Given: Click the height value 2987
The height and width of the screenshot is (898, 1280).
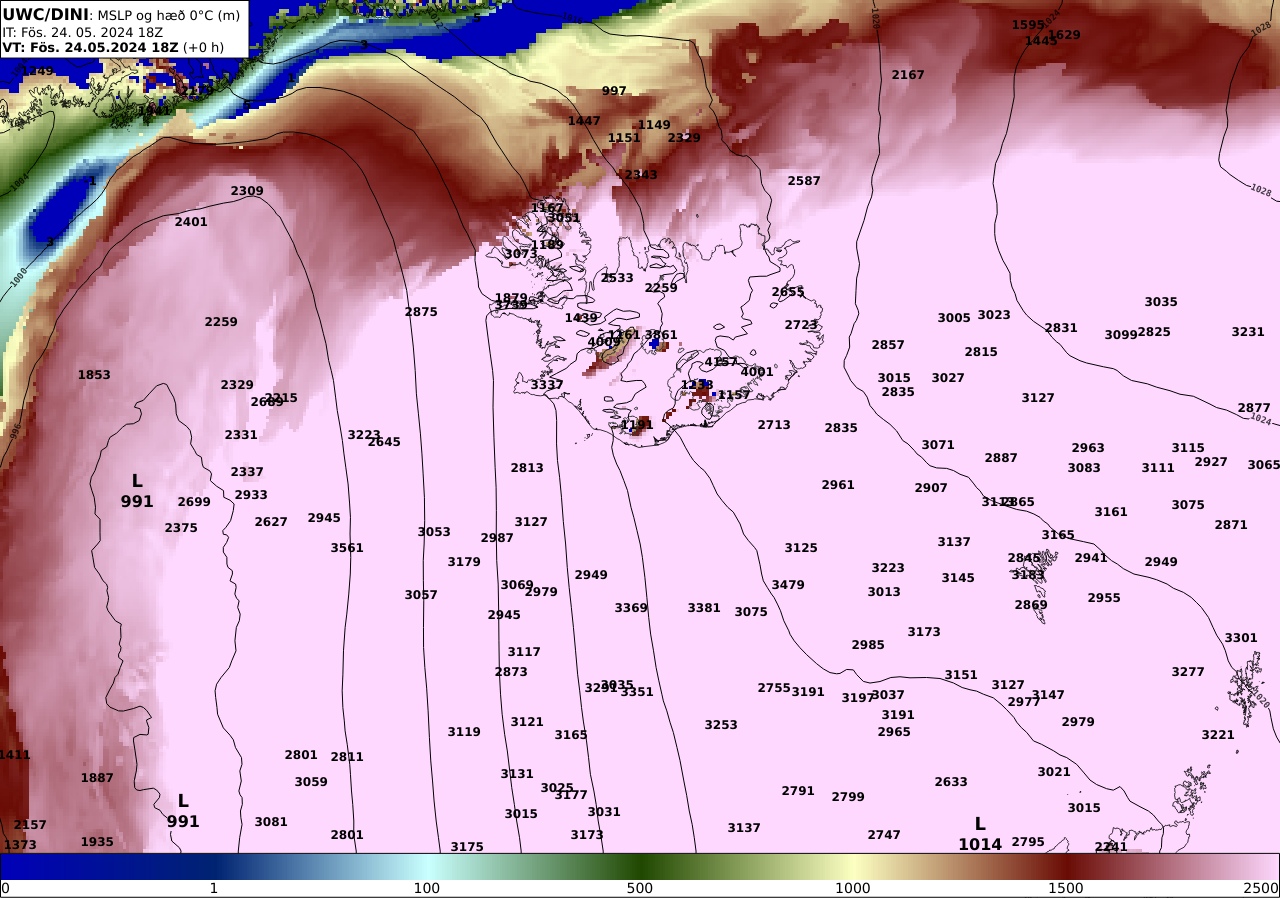Looking at the screenshot, I should coord(497,538).
